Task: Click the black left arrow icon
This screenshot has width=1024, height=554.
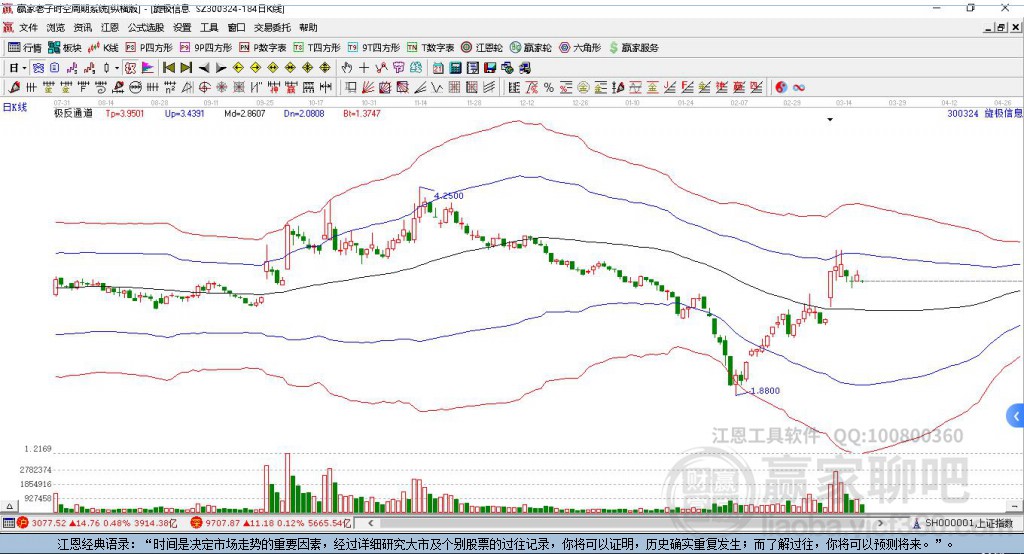Action: [204, 68]
